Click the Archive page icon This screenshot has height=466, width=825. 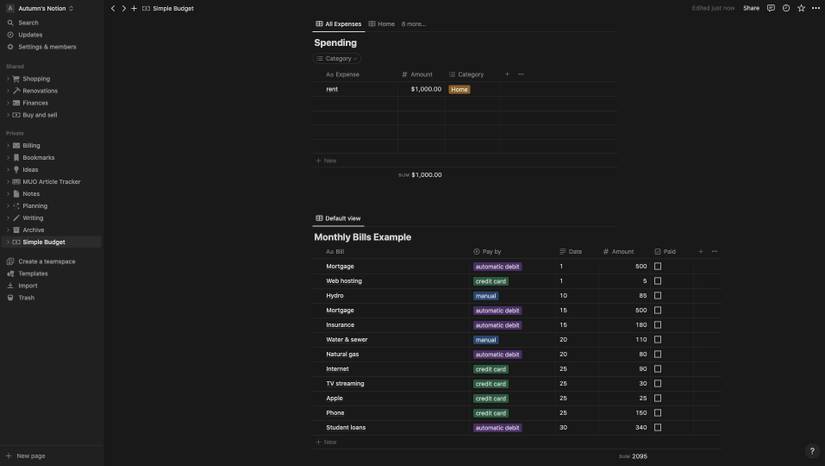pyautogui.click(x=16, y=230)
